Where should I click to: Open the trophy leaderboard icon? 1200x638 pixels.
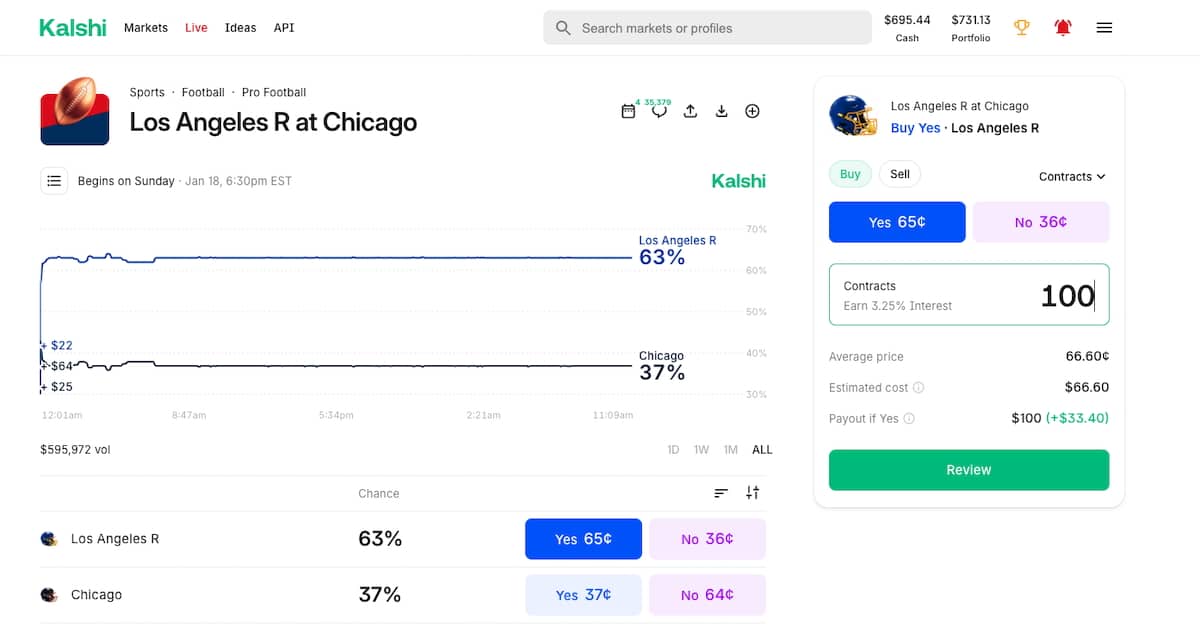[1021, 28]
